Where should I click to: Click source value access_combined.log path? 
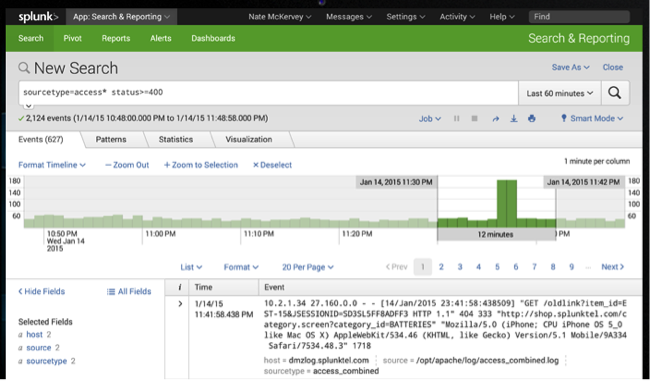(488, 360)
